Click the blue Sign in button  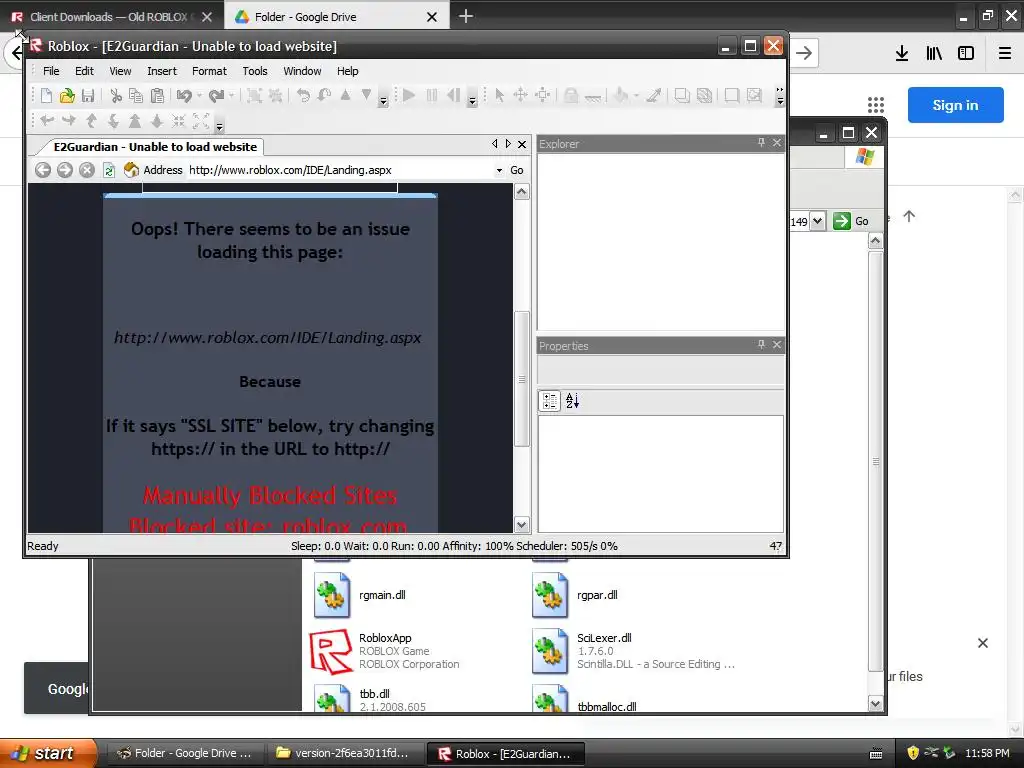point(955,105)
